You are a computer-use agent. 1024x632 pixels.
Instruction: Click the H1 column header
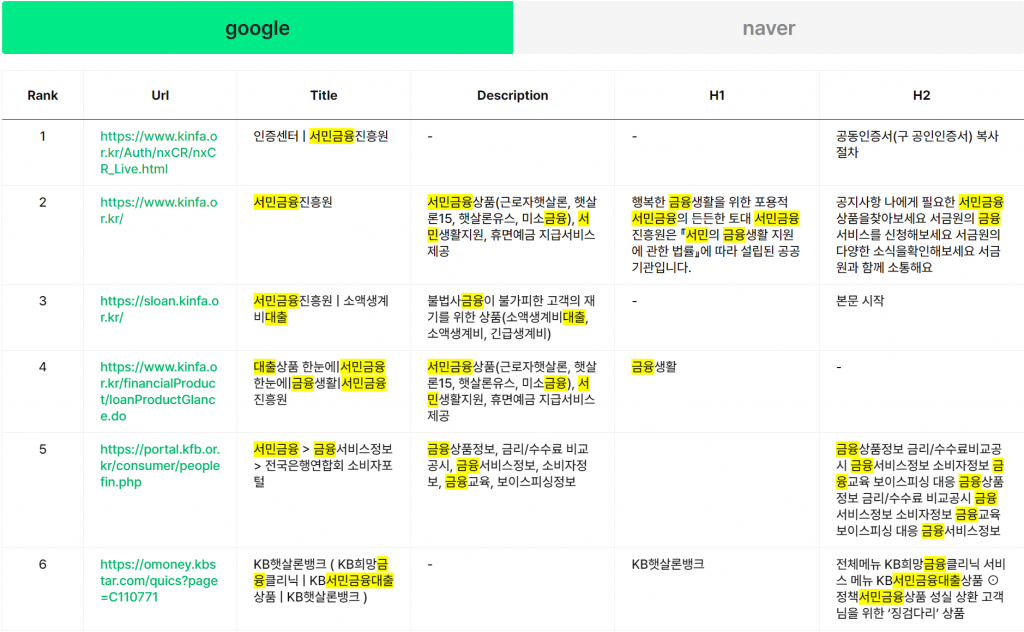717,96
